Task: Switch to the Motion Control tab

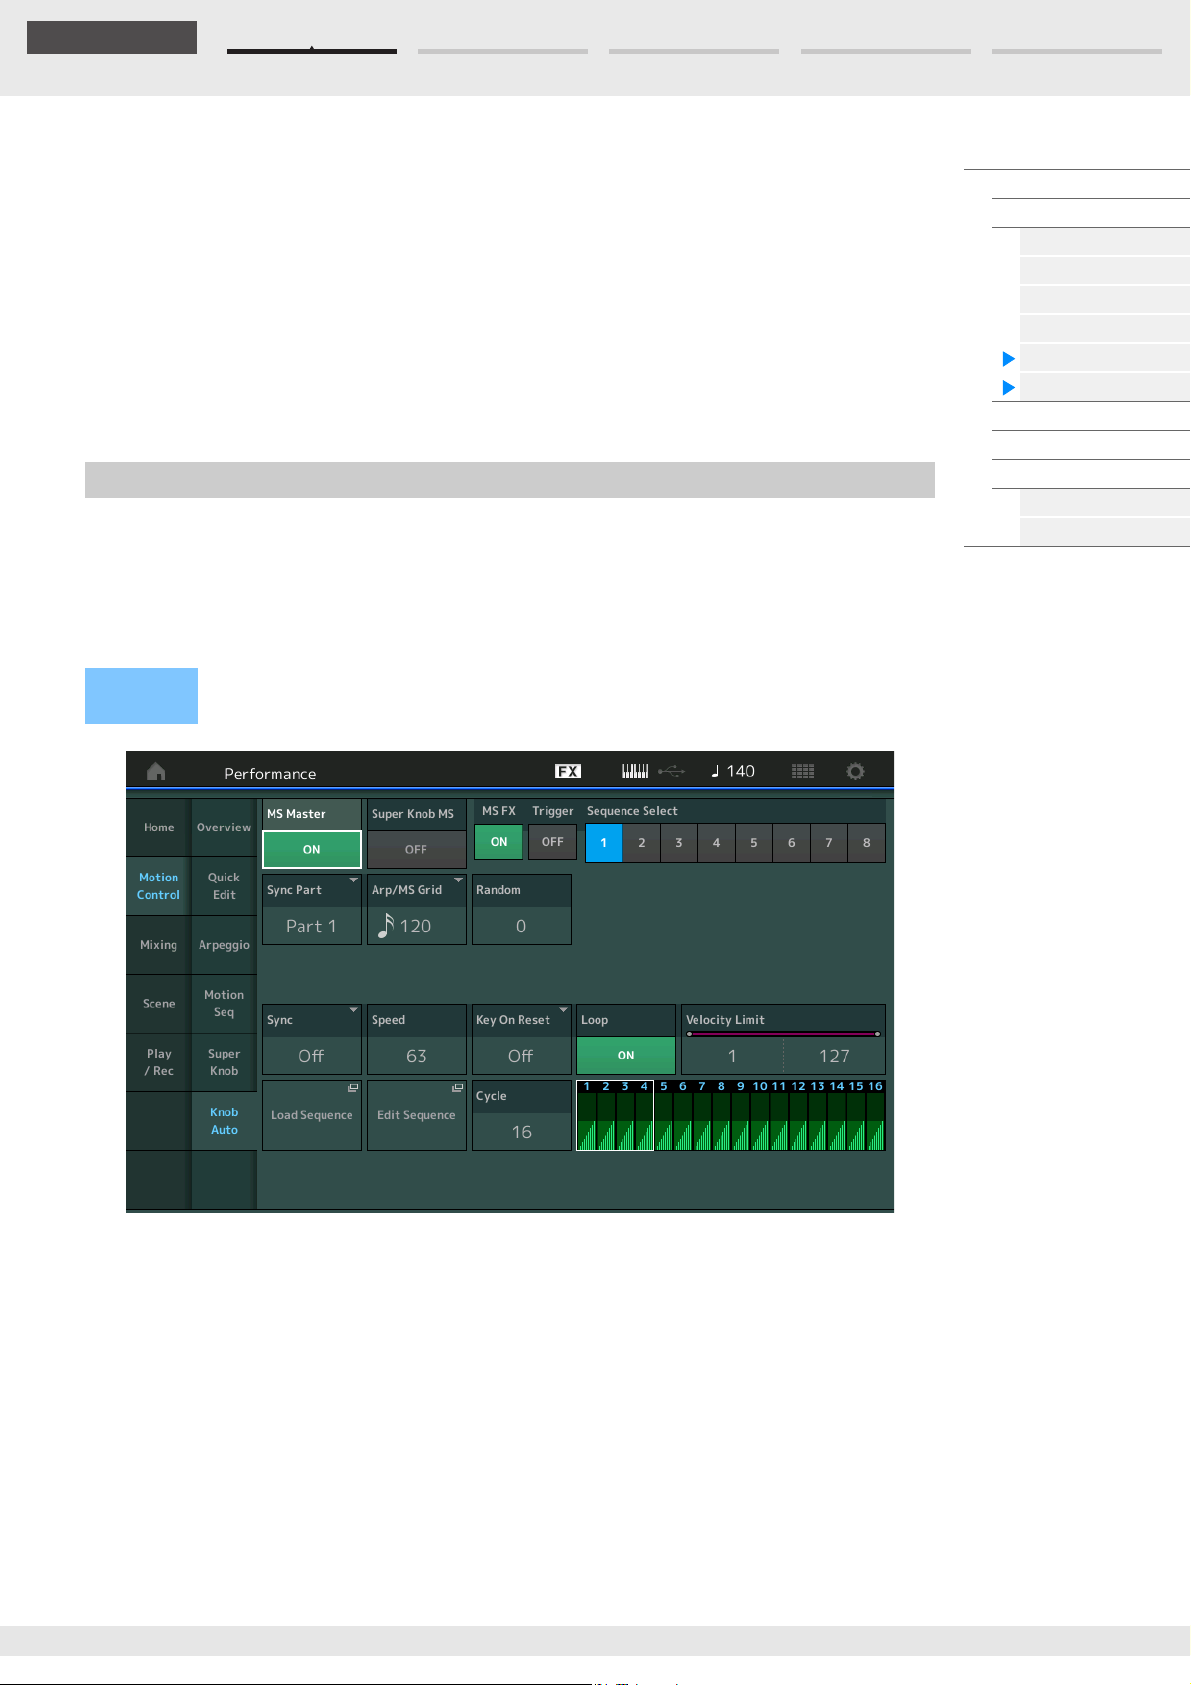Action: pyautogui.click(x=159, y=886)
